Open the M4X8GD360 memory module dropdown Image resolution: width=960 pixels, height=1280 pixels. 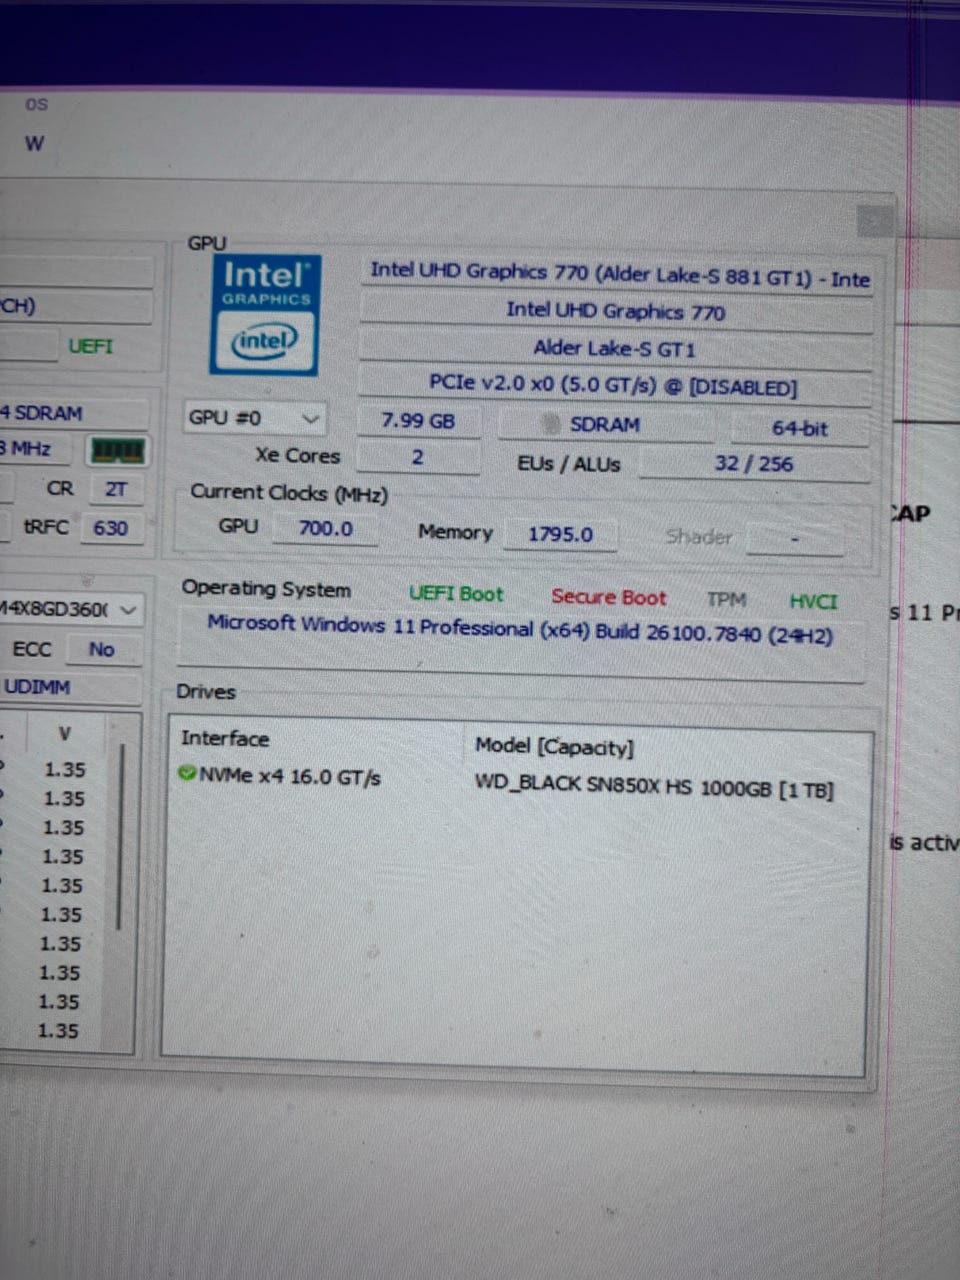(70, 608)
